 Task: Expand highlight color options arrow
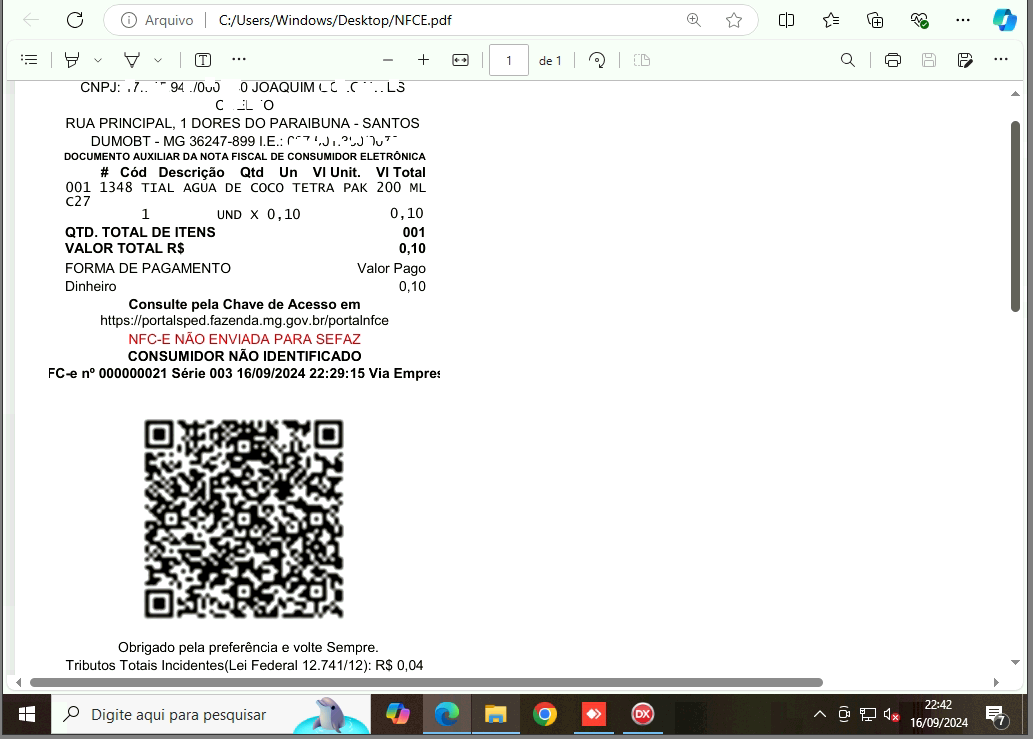(98, 60)
